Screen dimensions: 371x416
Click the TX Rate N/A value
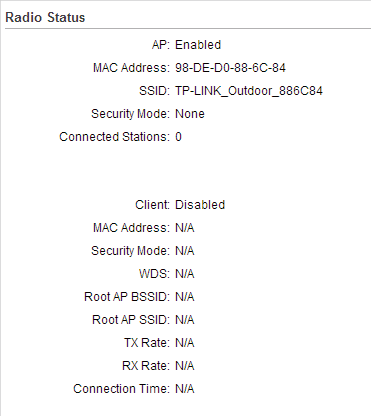185,343
